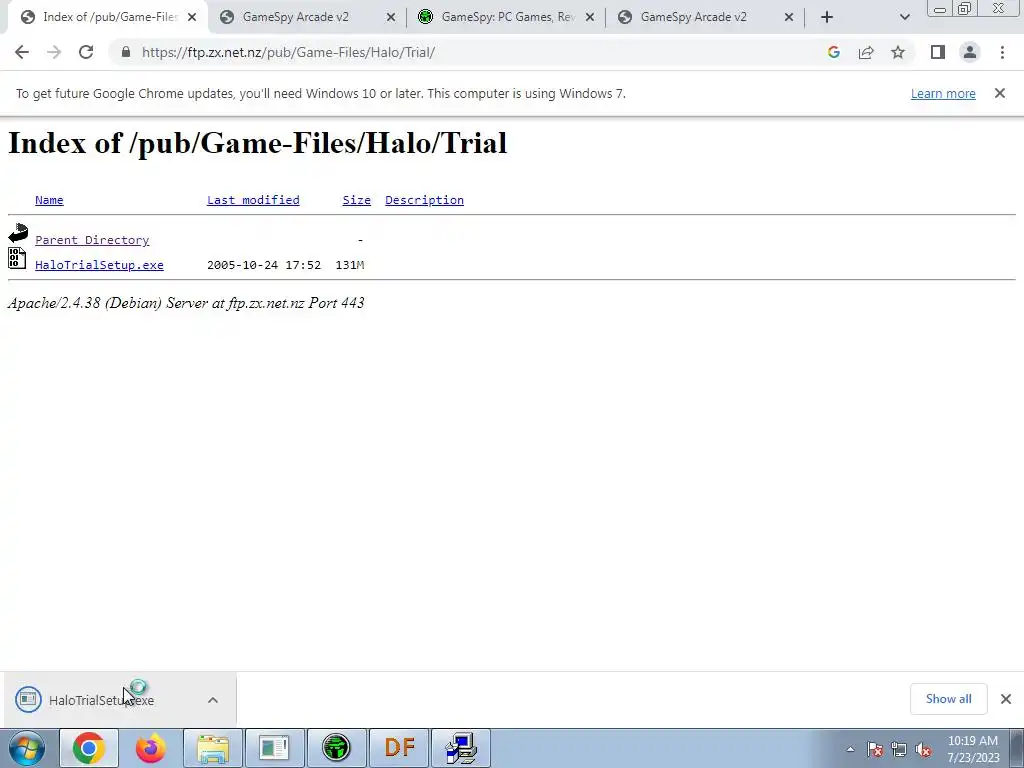The width and height of the screenshot is (1024, 768).
Task: Switch to GameSpy: PC Games tab
Action: [x=506, y=17]
